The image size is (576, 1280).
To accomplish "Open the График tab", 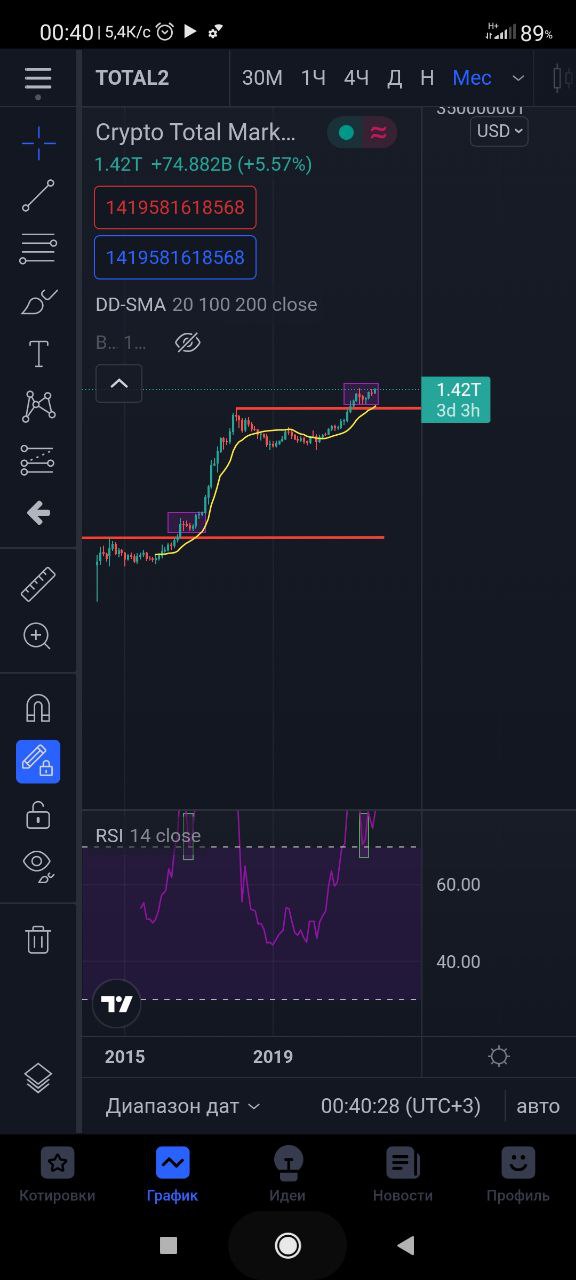I will [x=172, y=1176].
